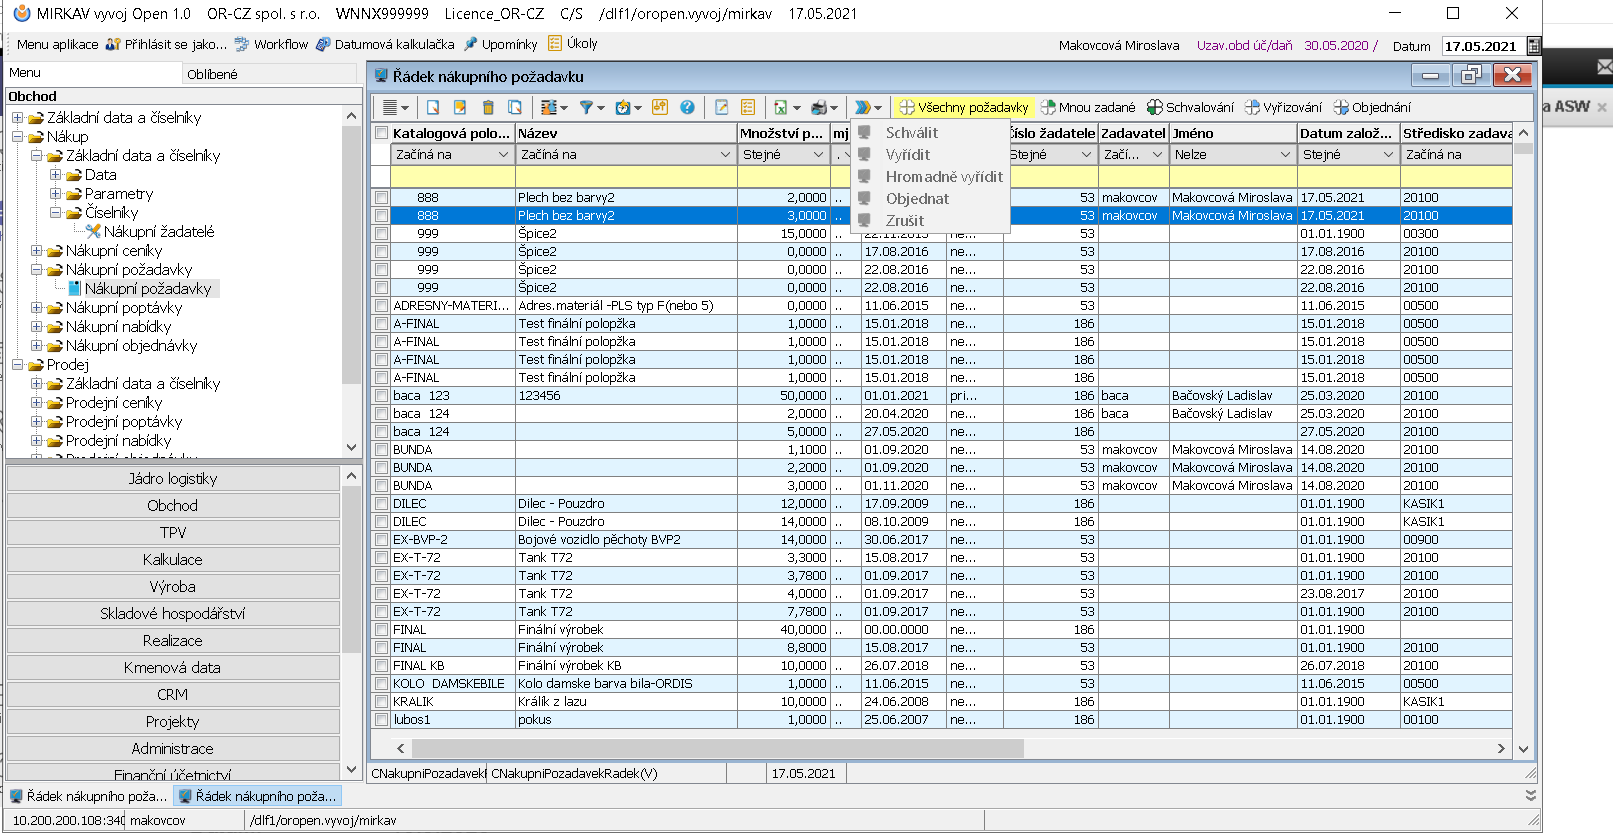Open the filter funnel tool
Viewport: 1613px width, 836px height.
[x=587, y=108]
